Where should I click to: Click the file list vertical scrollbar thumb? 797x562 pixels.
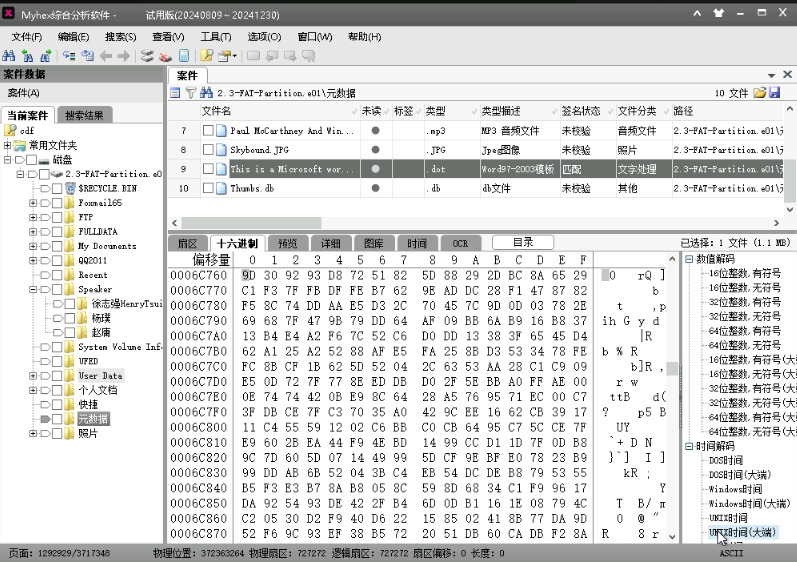click(x=789, y=180)
